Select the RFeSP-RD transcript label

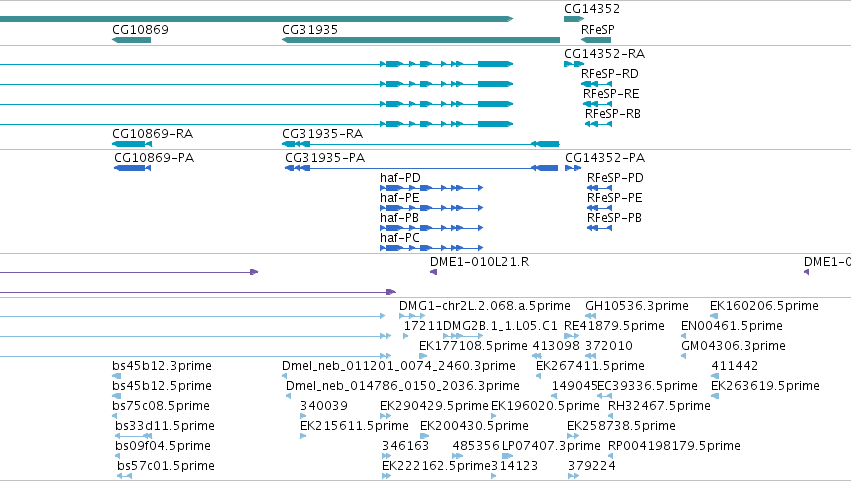[609, 73]
